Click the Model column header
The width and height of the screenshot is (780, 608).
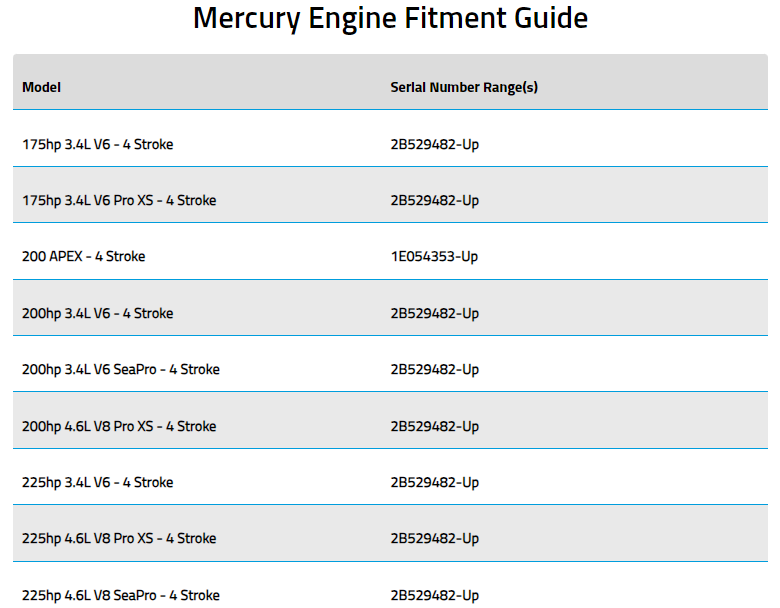(x=41, y=87)
